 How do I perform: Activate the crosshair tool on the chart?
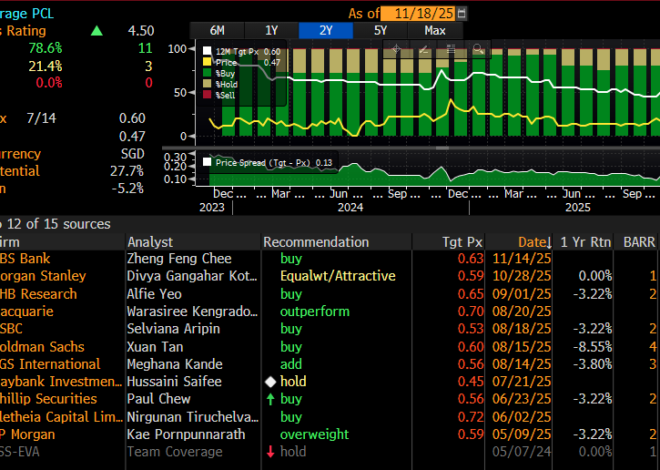coord(396,49)
